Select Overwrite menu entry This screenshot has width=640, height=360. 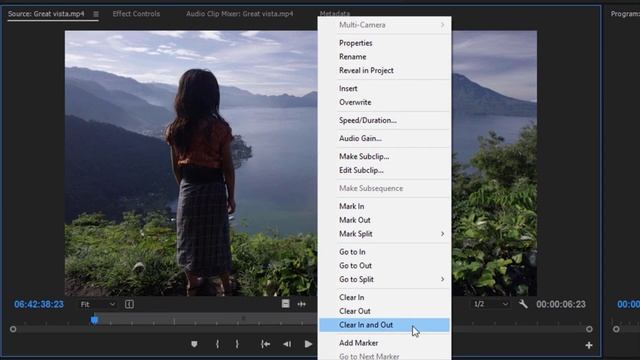point(384,102)
